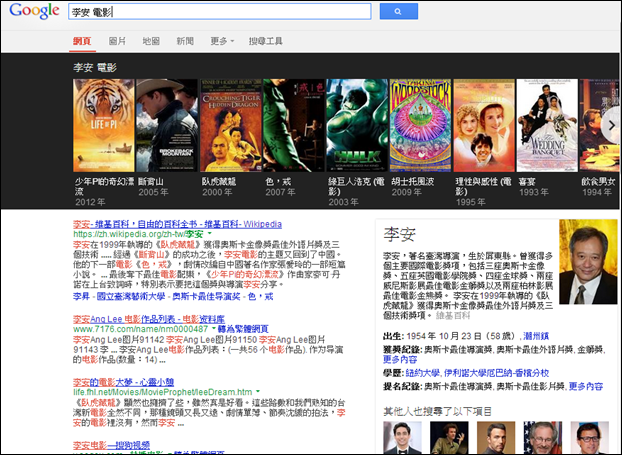
Task: Select the 理性與感性 movie poster
Action: (484, 125)
